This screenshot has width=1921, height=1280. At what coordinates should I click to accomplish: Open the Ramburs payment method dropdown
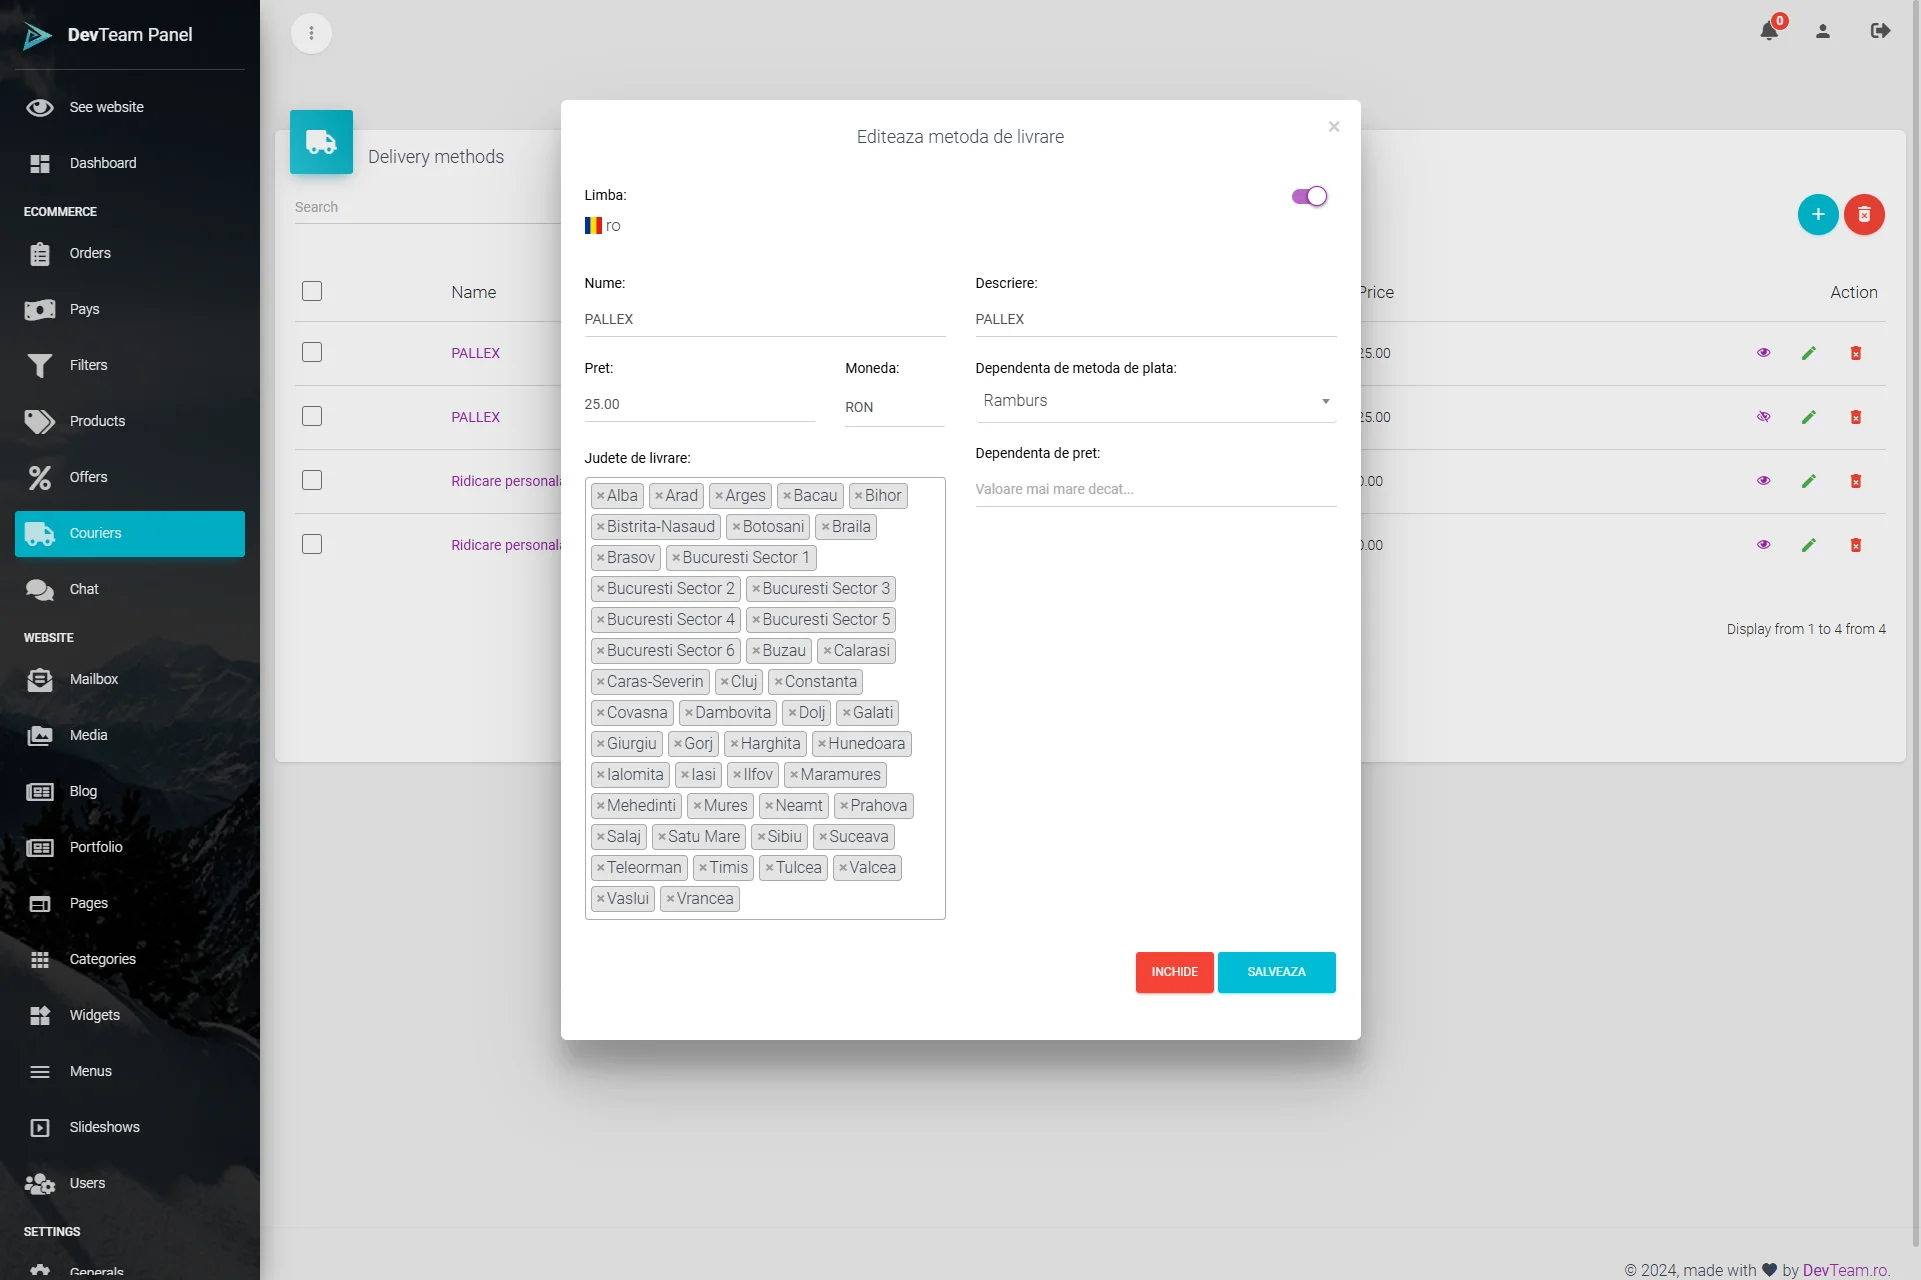[1155, 401]
